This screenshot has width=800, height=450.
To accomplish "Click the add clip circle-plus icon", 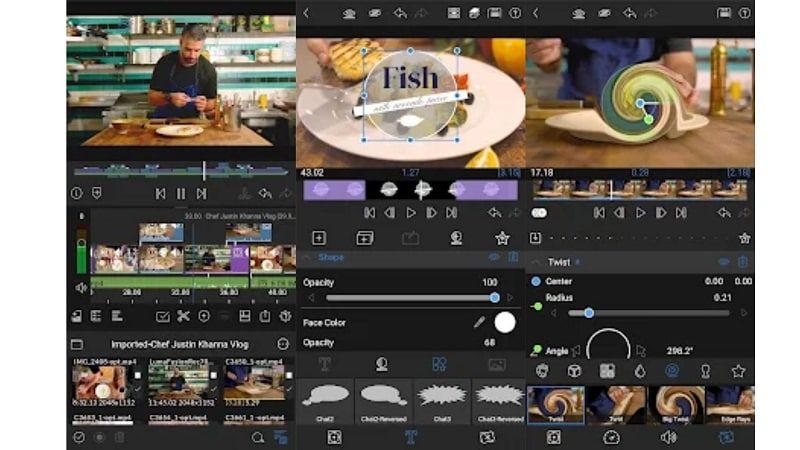I will point(204,316).
